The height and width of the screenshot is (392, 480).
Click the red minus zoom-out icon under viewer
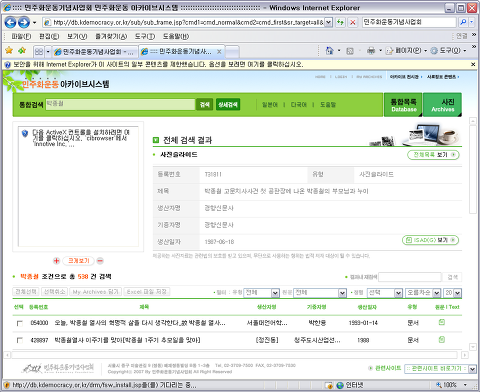click(x=100, y=261)
